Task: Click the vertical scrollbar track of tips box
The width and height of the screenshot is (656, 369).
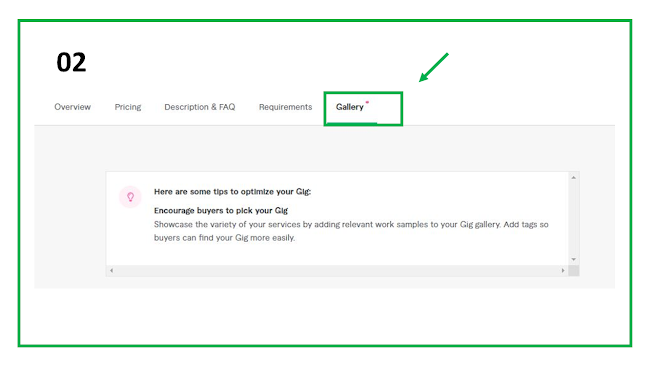Action: tap(574, 218)
